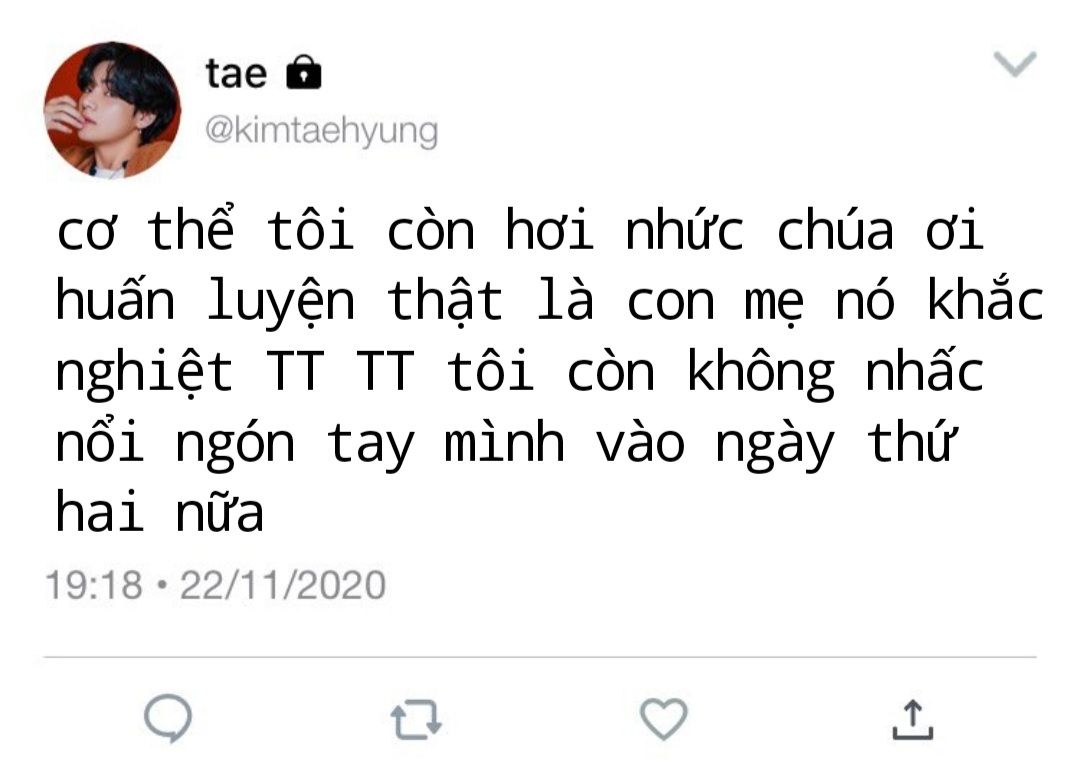
Task: Open the share menu via upload arrow icon
Action: pyautogui.click(x=913, y=719)
